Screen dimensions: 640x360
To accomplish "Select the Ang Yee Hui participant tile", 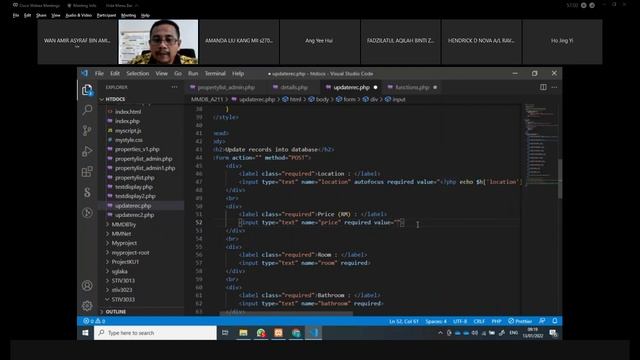I will click(x=319, y=42).
